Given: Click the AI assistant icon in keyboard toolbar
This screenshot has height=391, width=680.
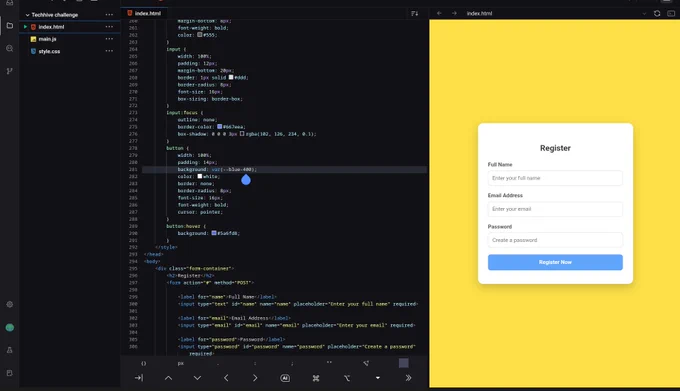Looking at the screenshot, I should [x=285, y=378].
